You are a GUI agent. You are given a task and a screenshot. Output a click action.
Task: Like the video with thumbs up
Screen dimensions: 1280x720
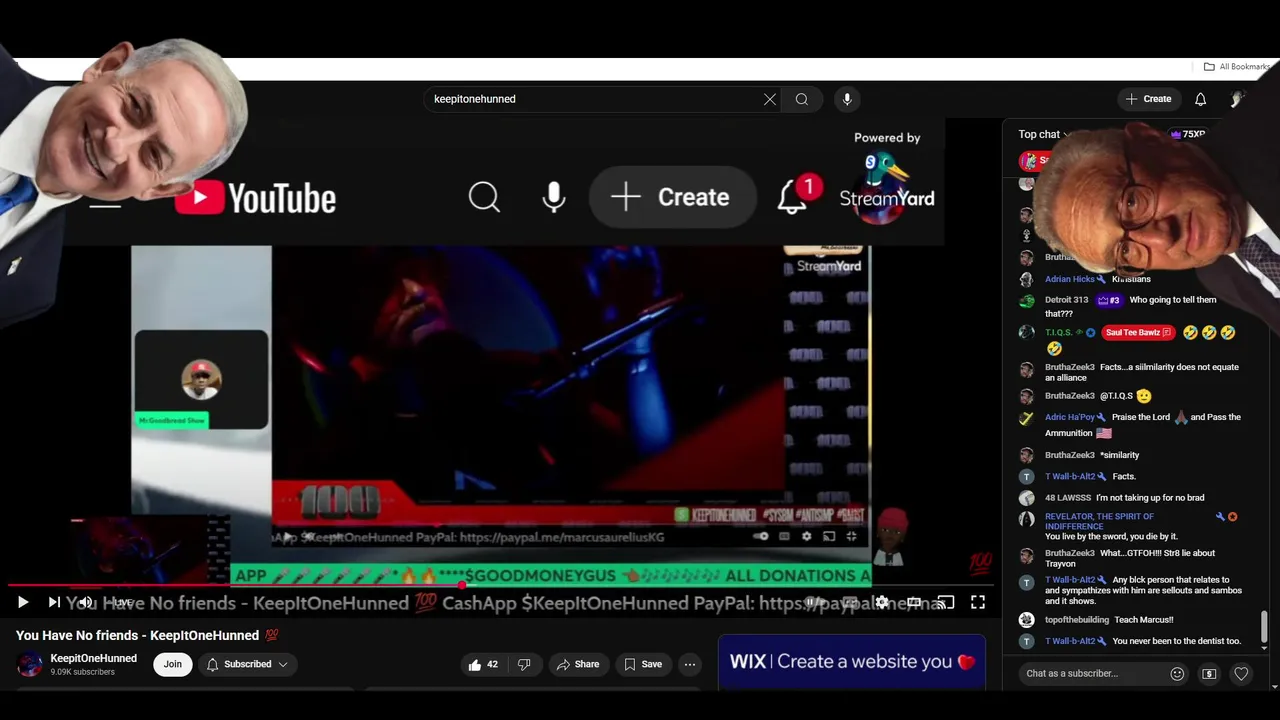coord(484,664)
